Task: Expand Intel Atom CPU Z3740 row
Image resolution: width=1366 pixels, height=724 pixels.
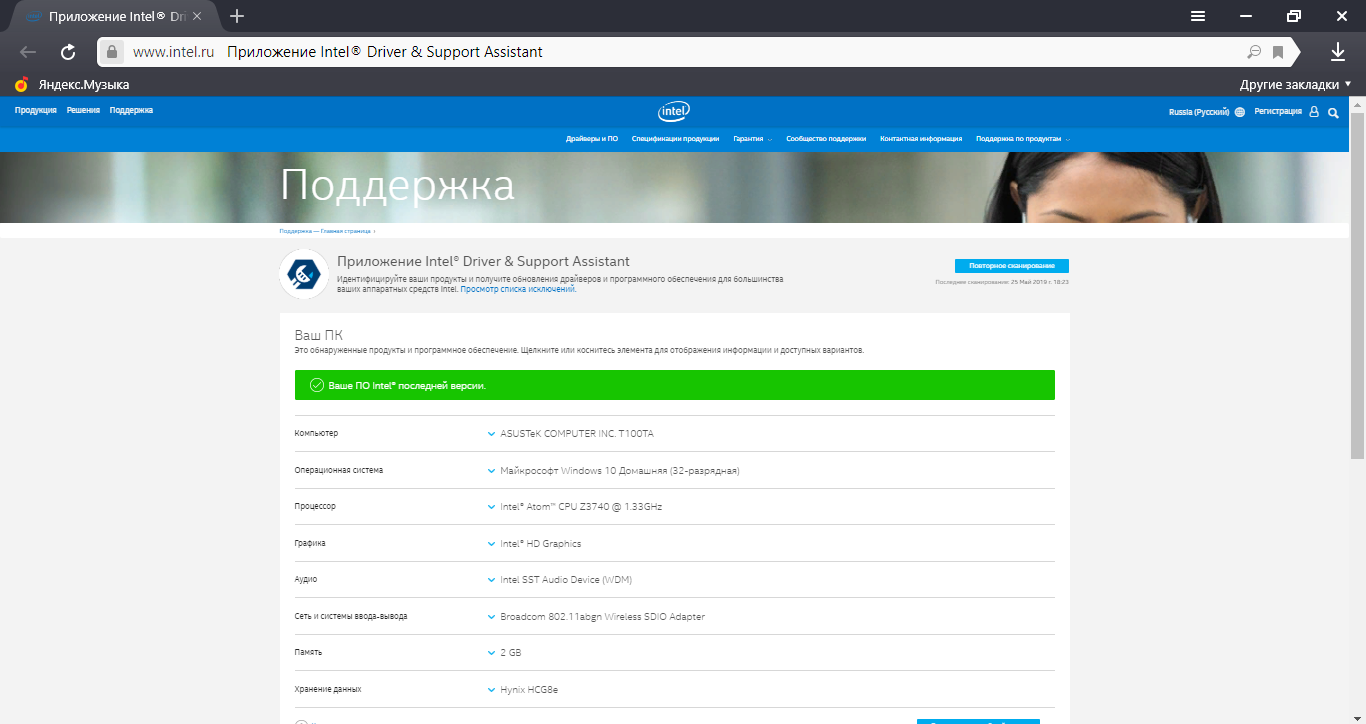Action: (674, 507)
